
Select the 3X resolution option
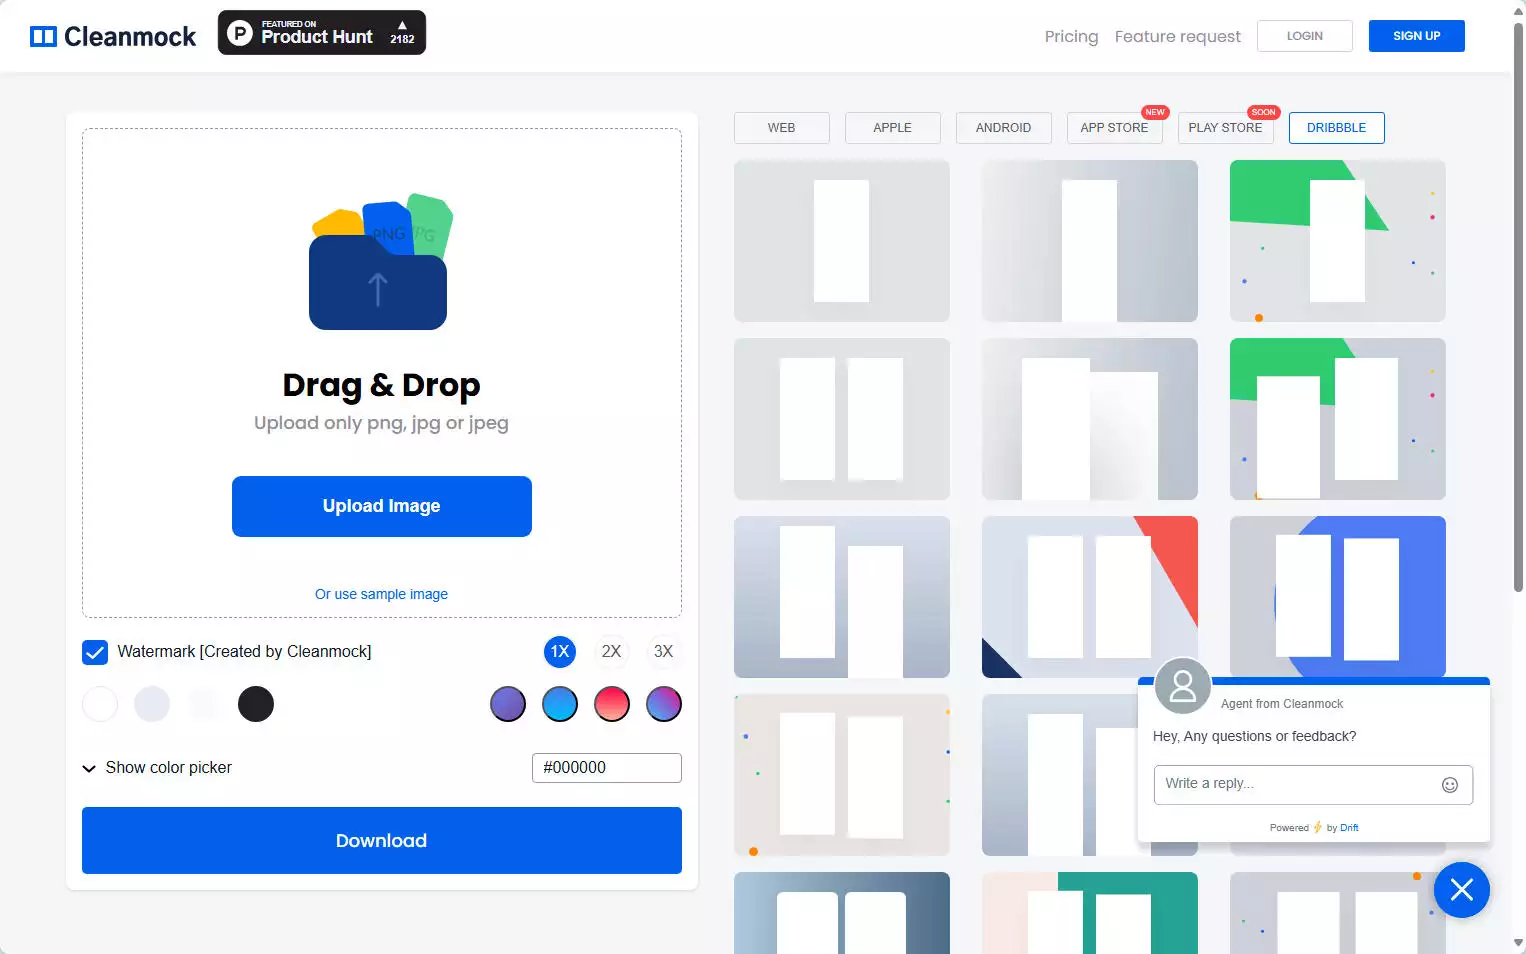pyautogui.click(x=663, y=652)
